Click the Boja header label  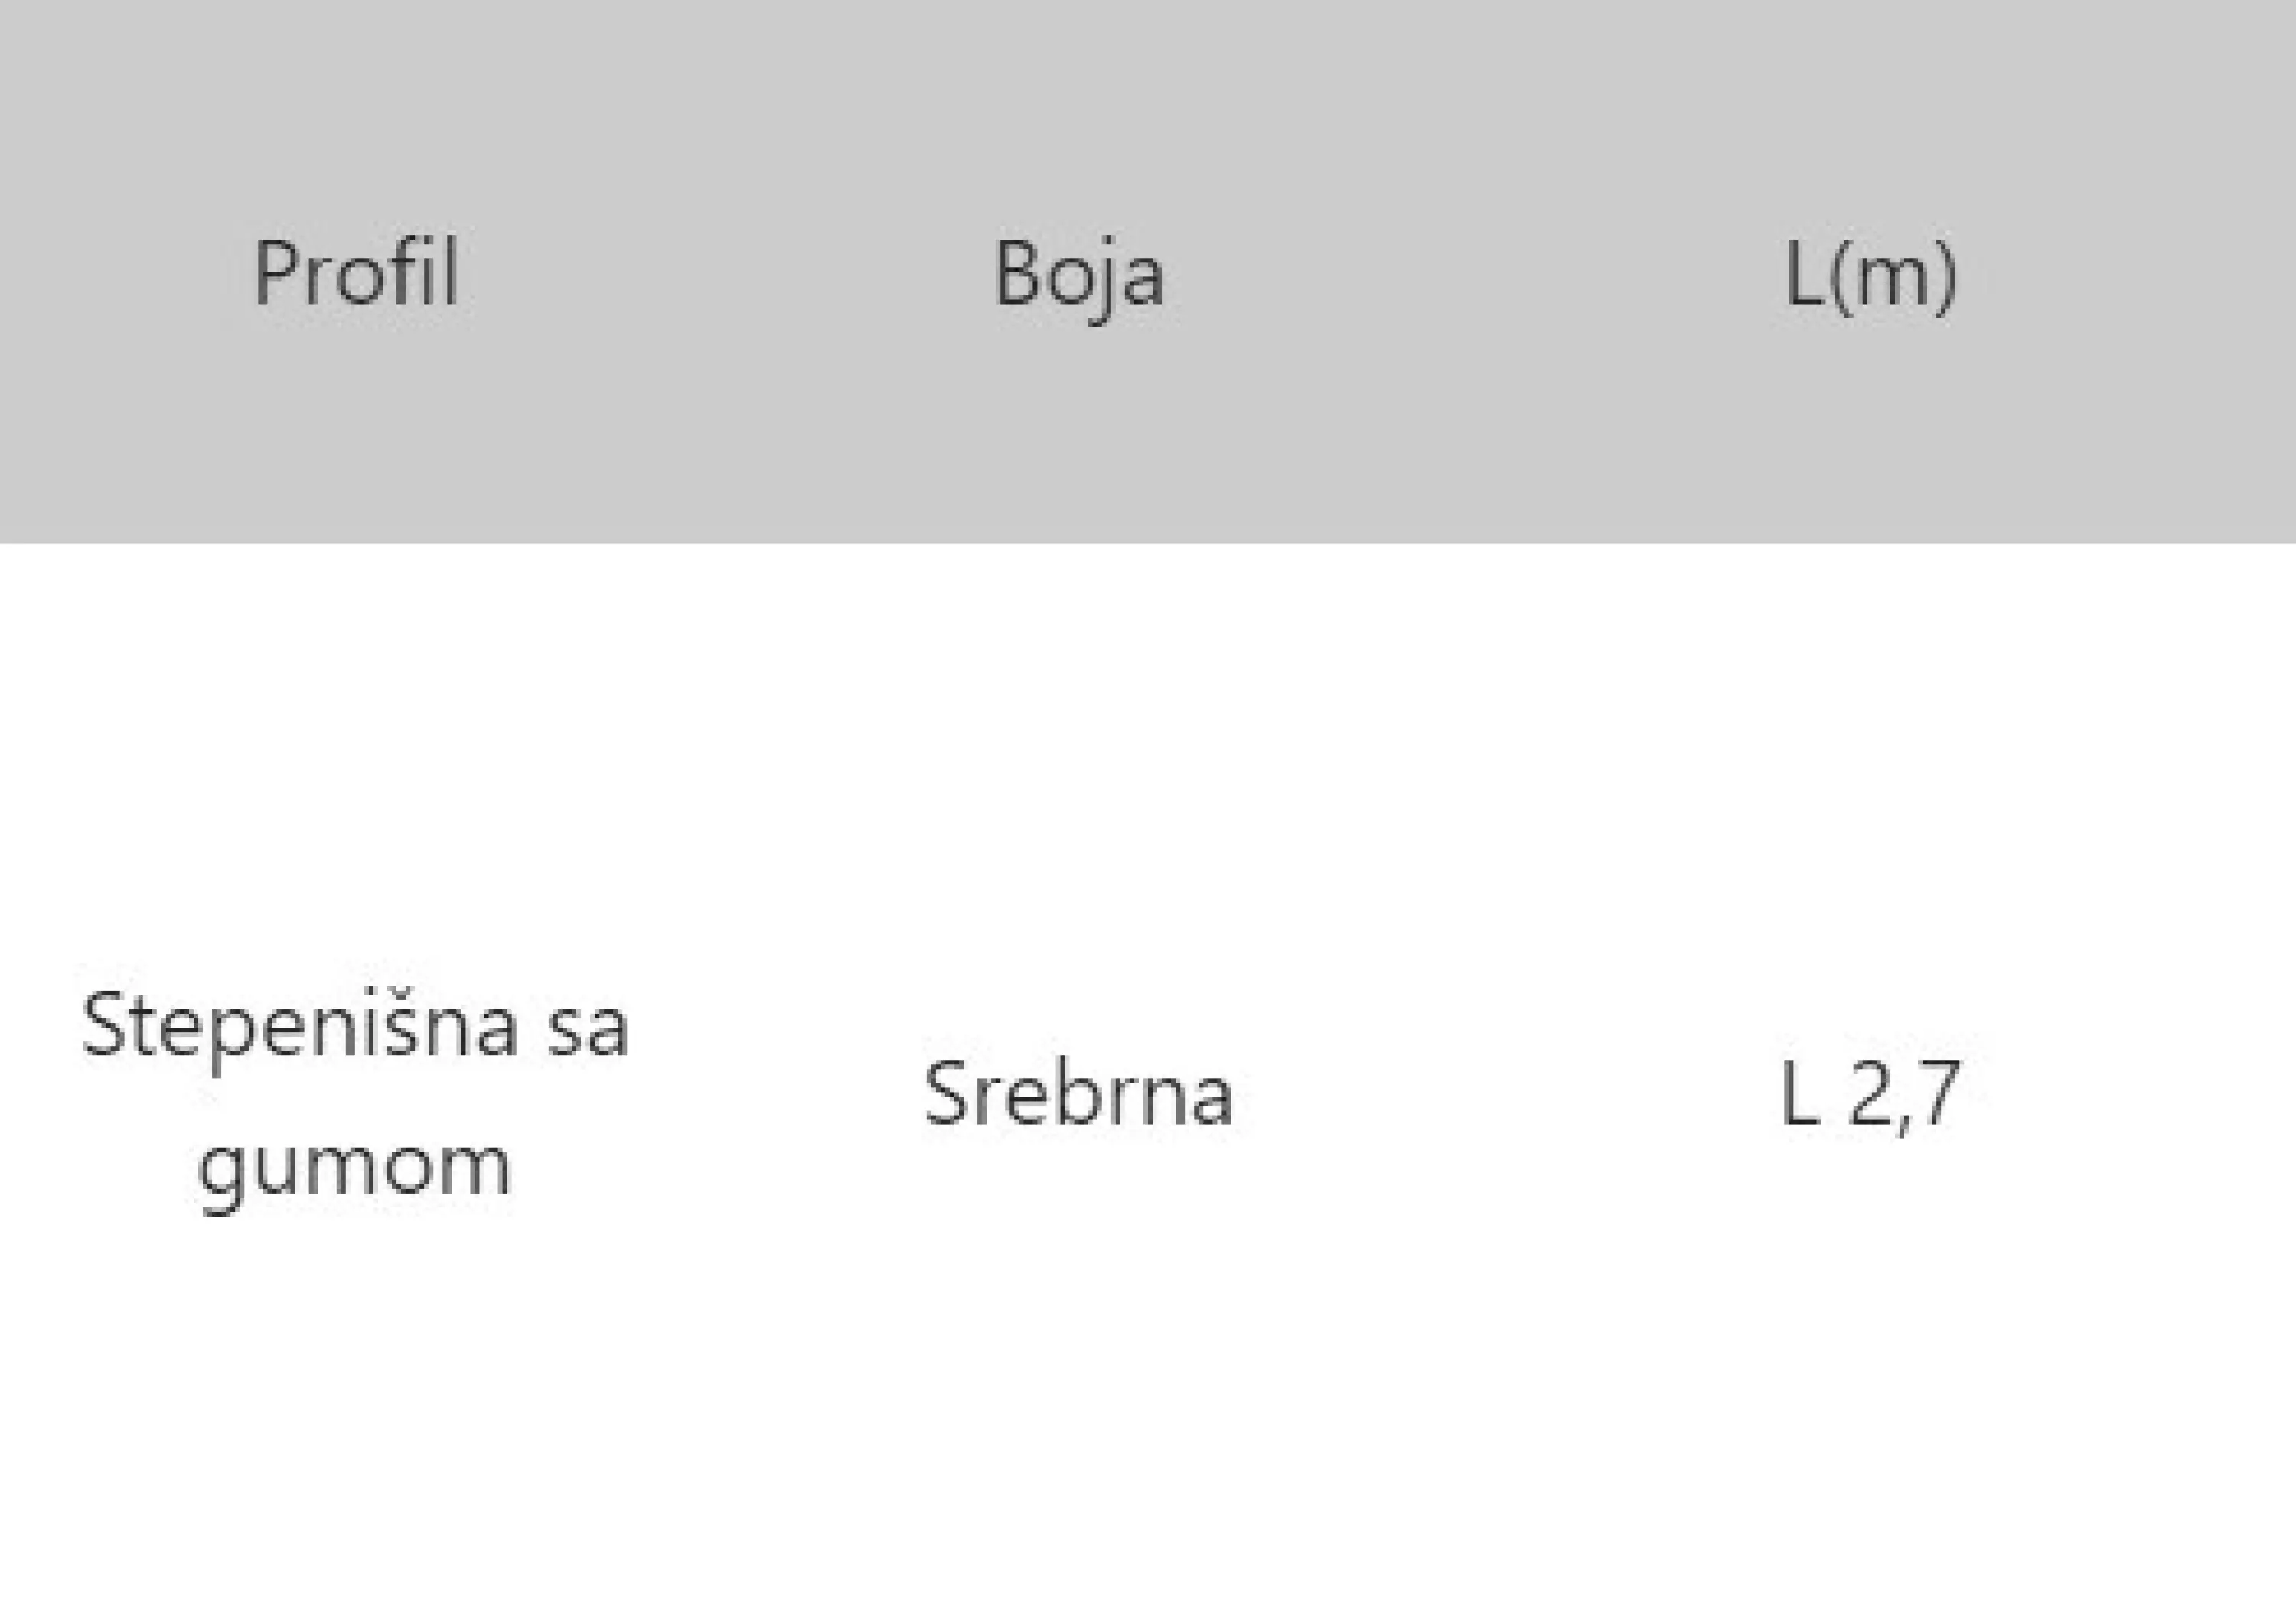click(x=1079, y=278)
